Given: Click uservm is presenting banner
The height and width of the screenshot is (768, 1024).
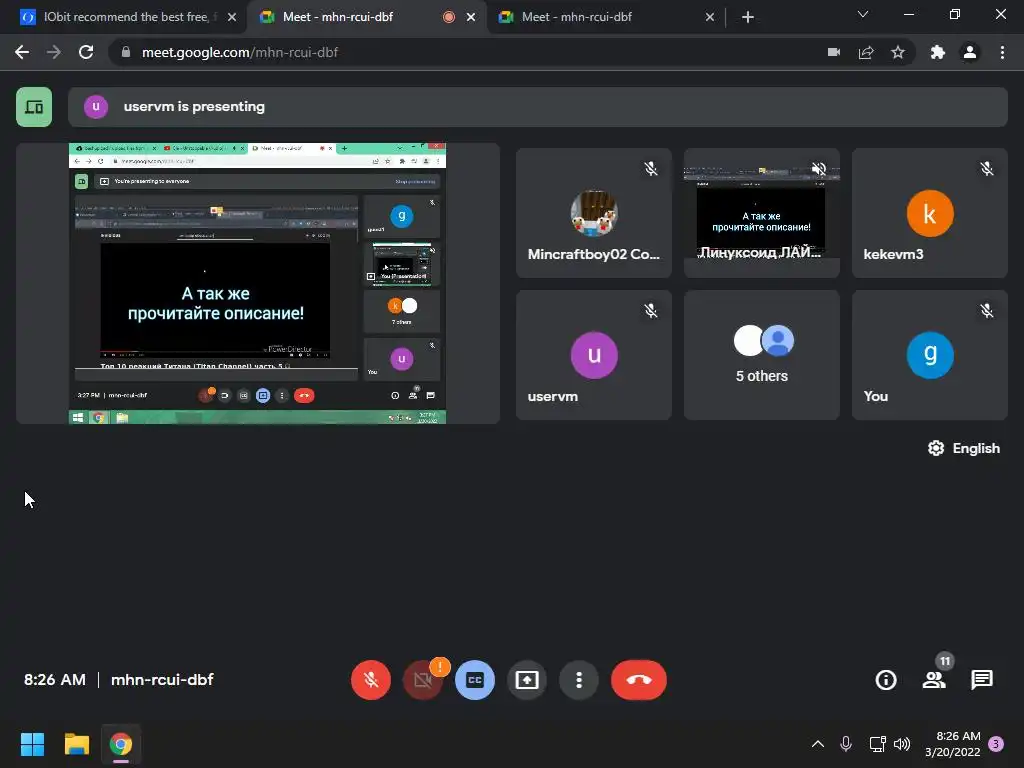Looking at the screenshot, I should pyautogui.click(x=537, y=106).
